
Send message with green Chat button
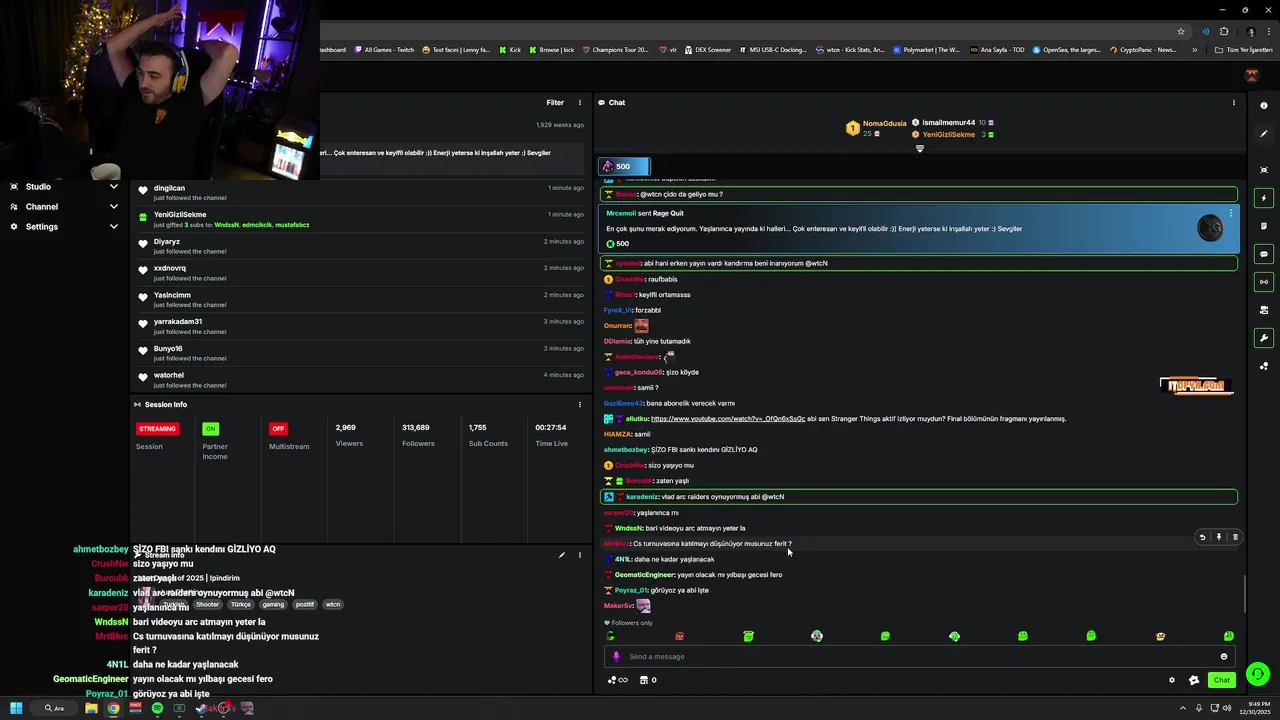click(1222, 680)
